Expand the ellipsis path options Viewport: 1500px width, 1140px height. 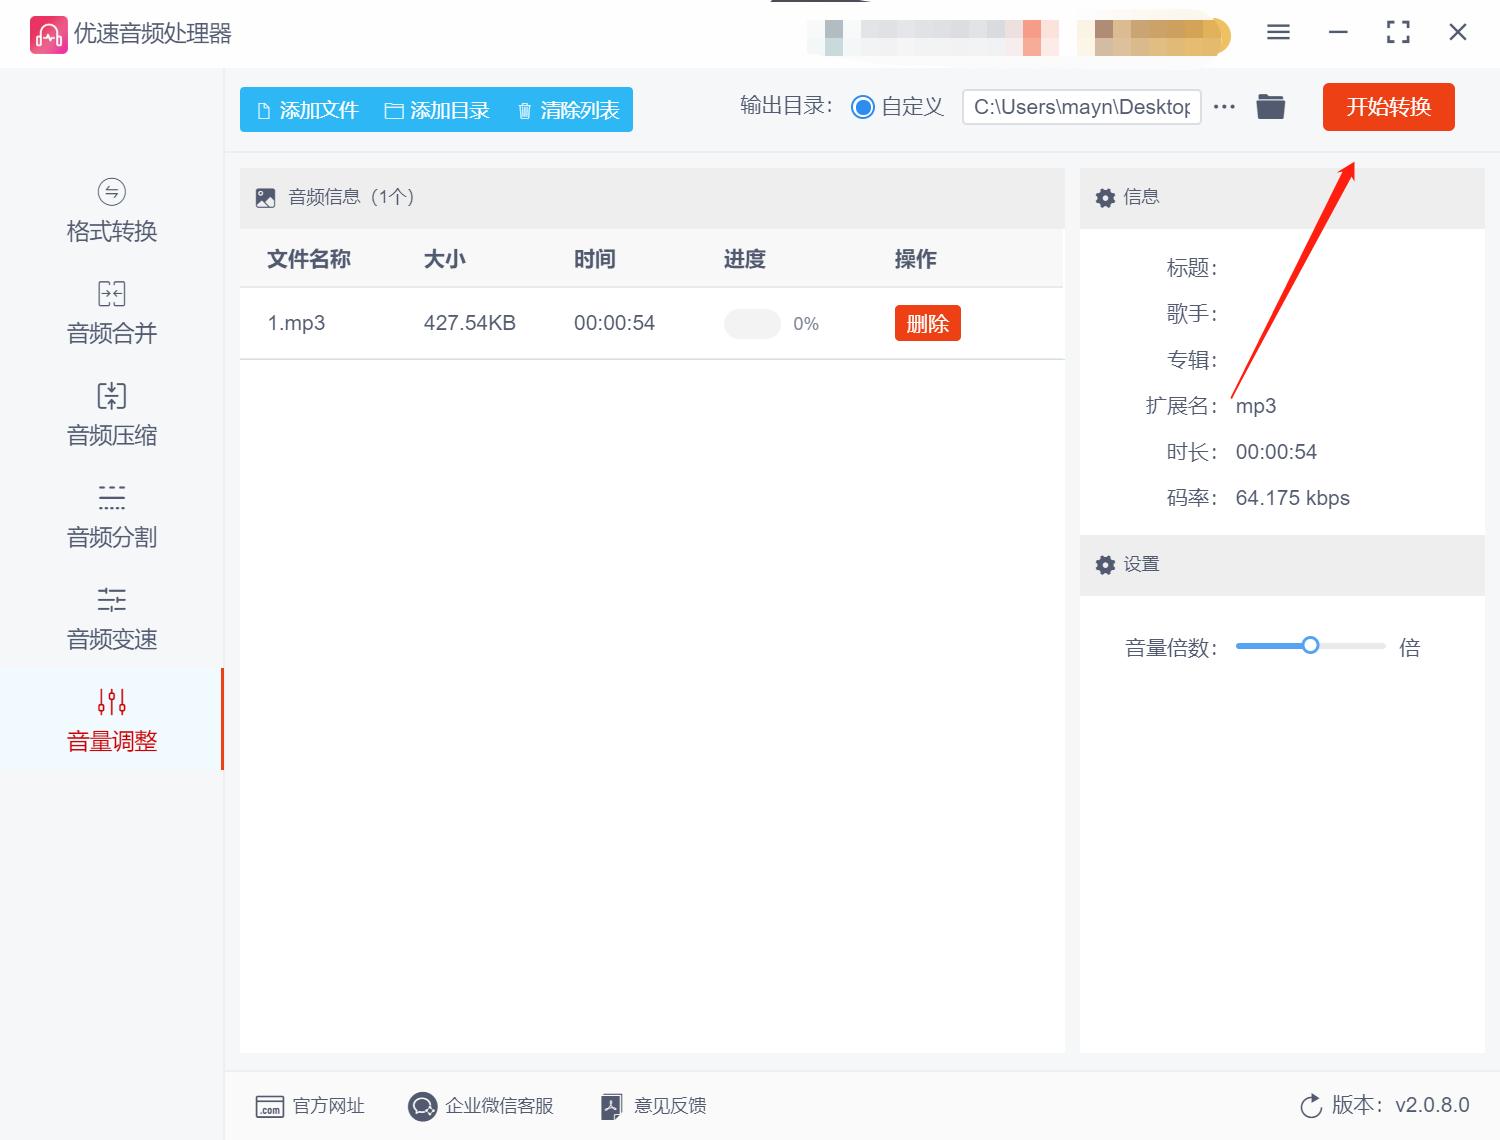point(1224,106)
